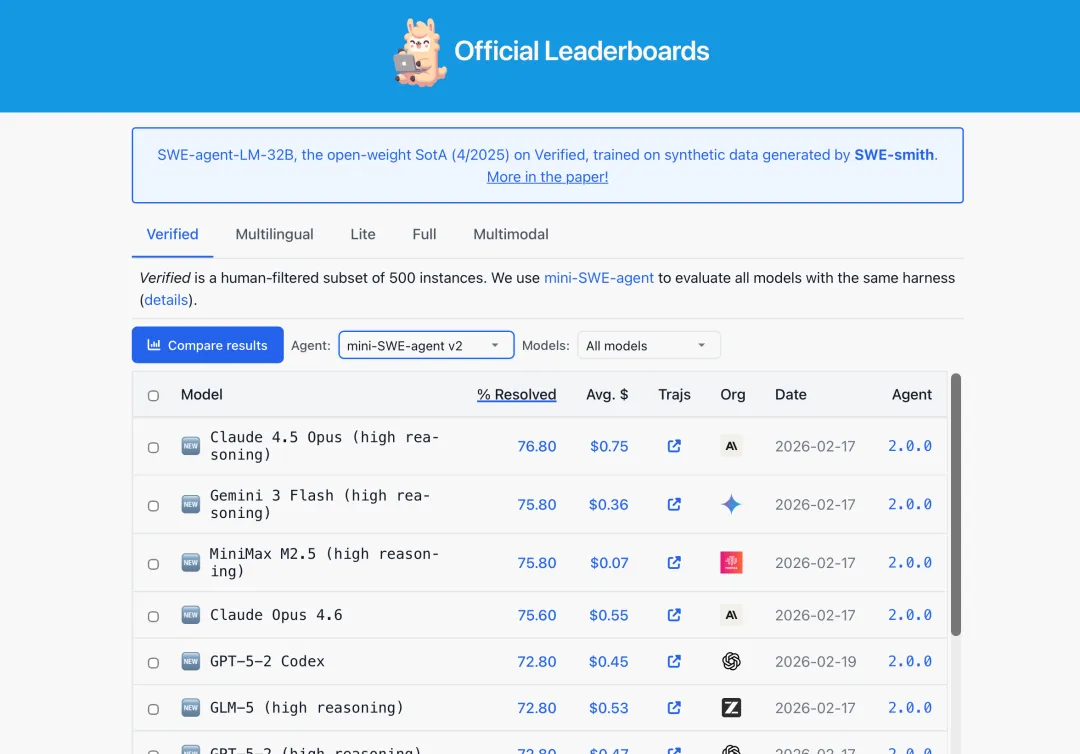Click the Agent column header
Screen dimensions: 1080x754
tap(912, 395)
